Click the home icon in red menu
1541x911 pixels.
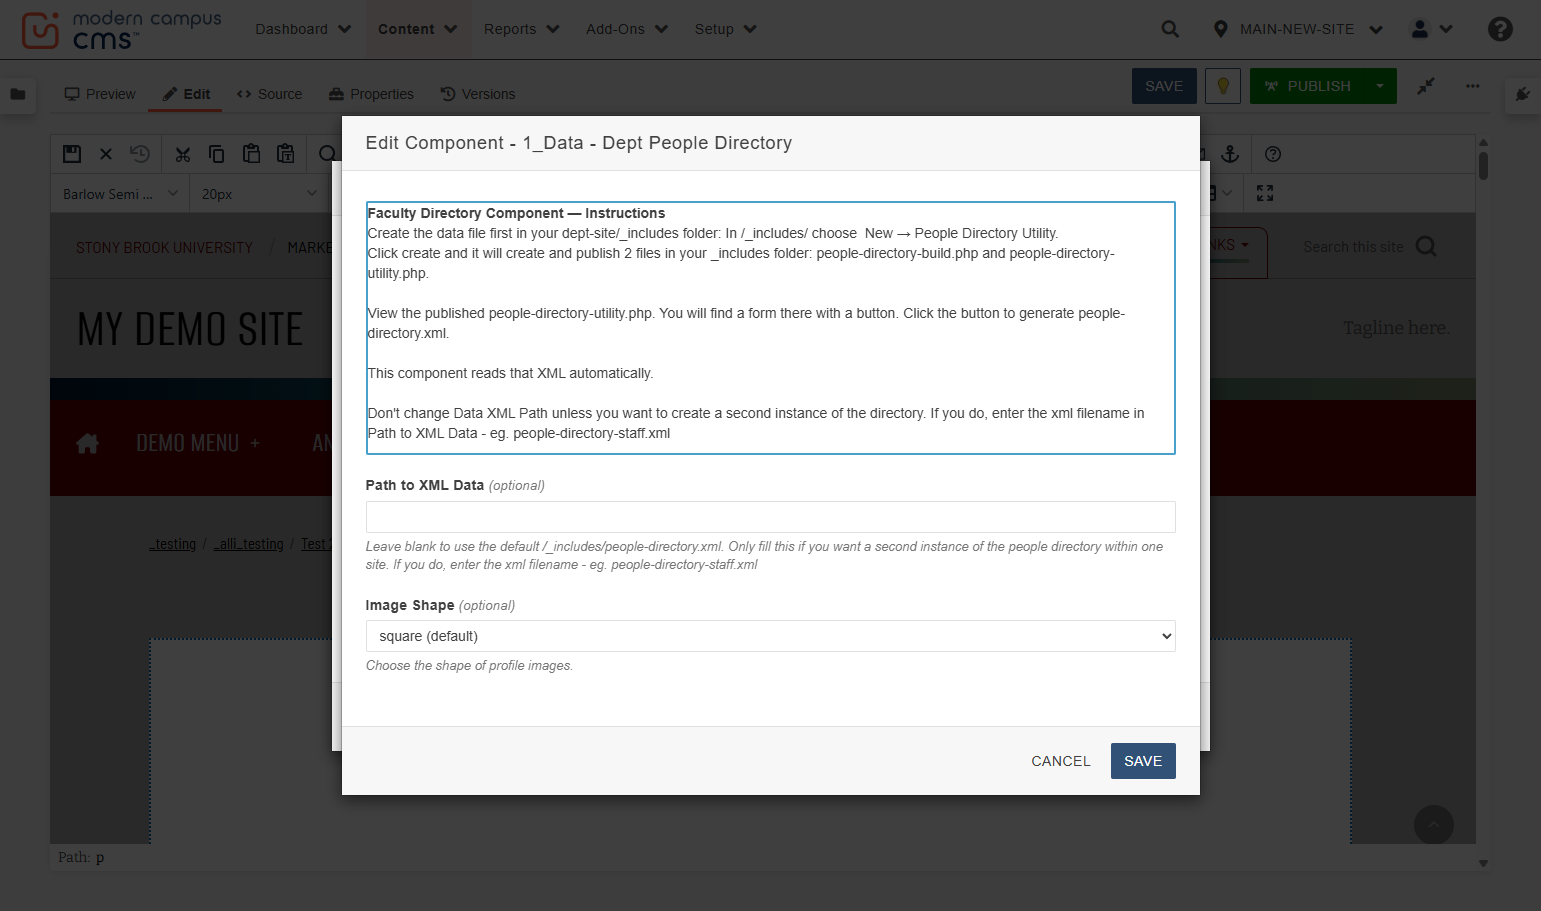[88, 443]
